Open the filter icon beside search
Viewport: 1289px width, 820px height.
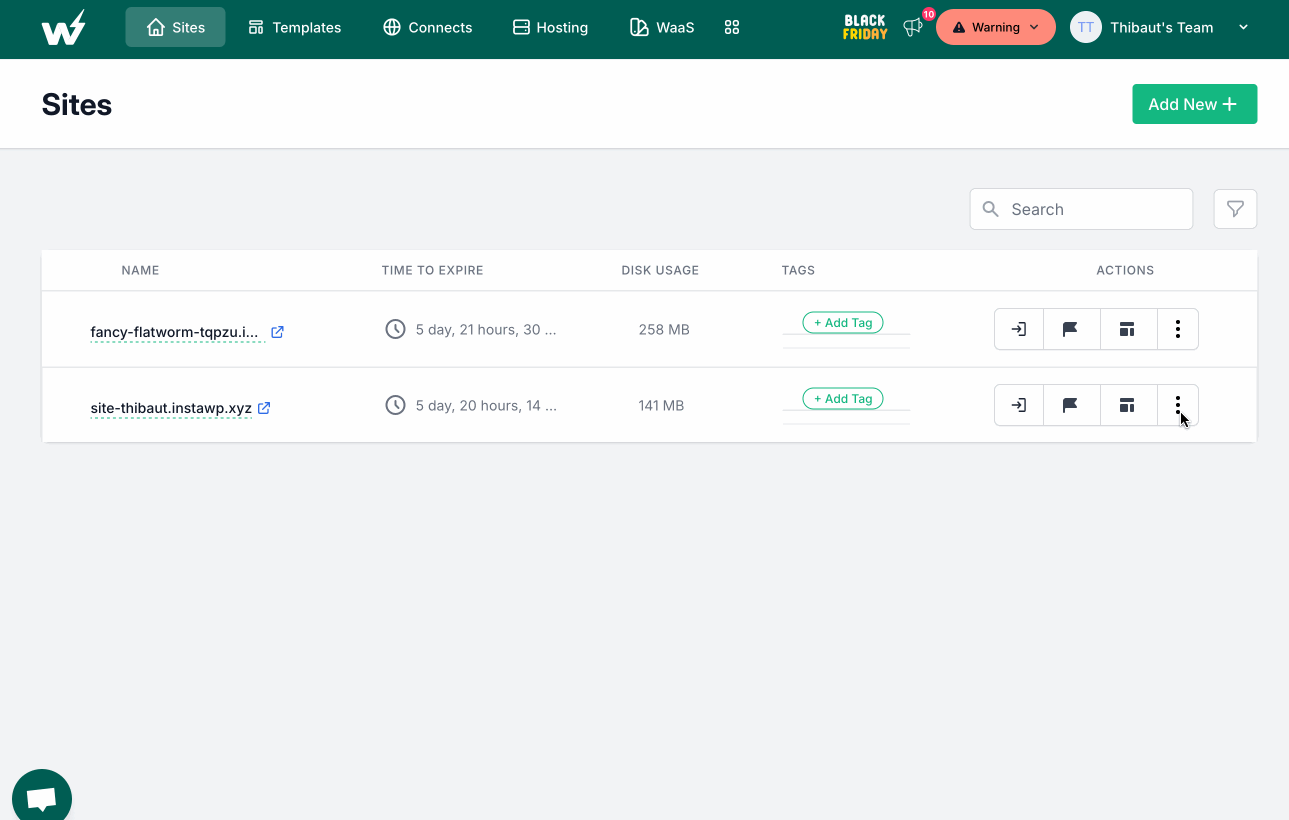coord(1235,209)
